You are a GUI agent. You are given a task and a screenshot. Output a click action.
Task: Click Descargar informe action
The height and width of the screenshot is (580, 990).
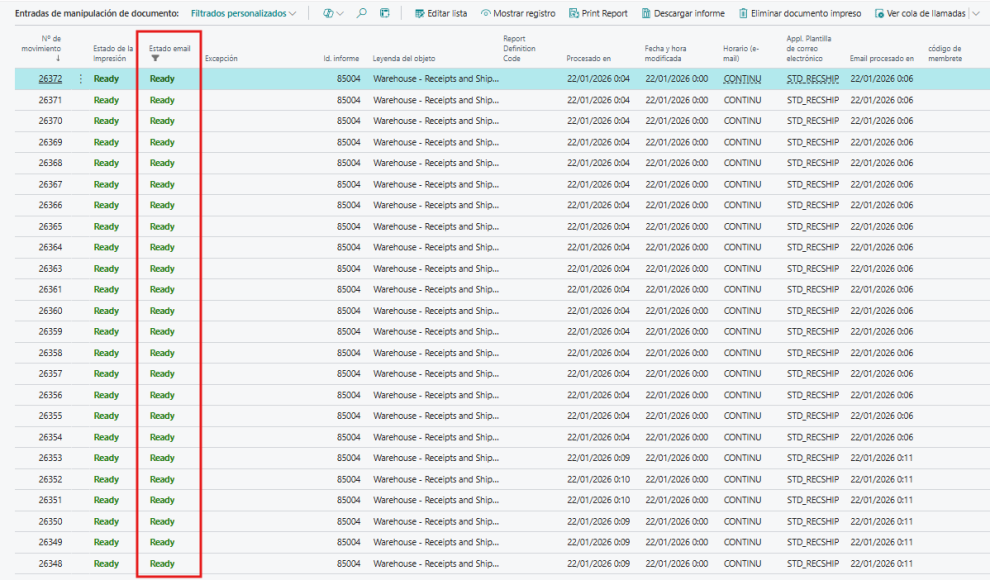683,13
